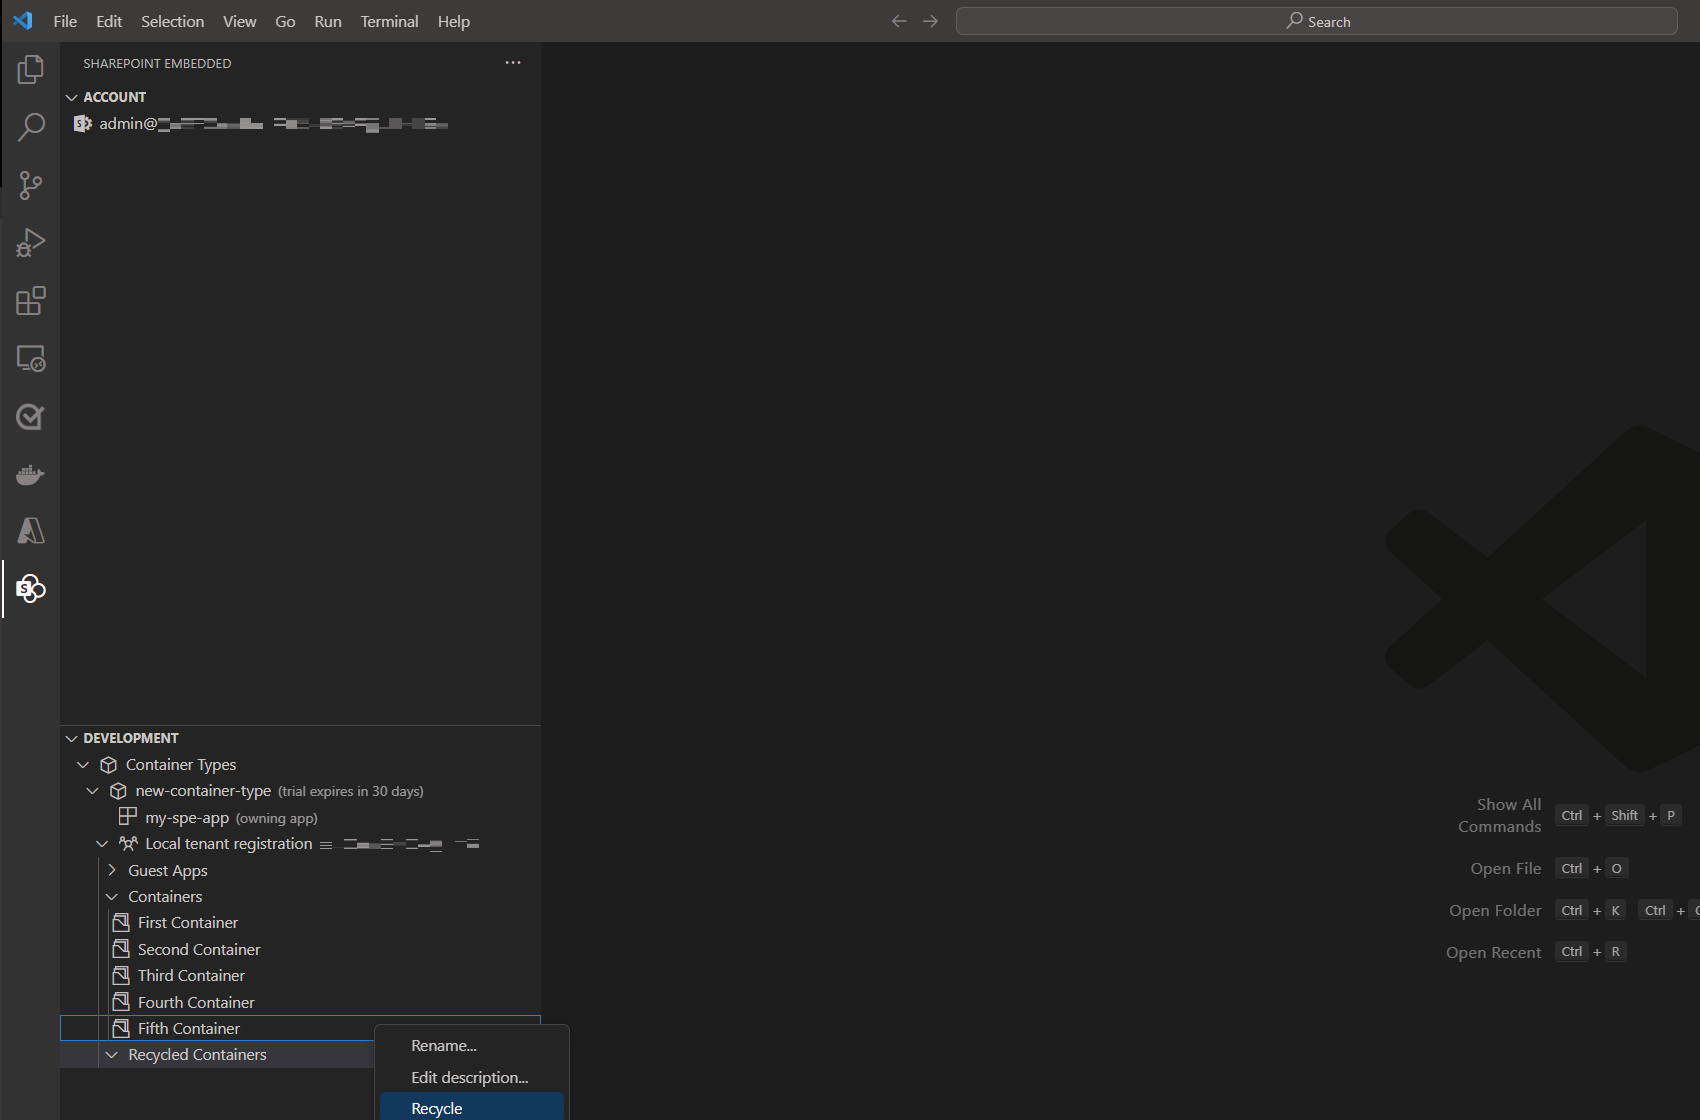
Task: Open the Terminal menu
Action: 389,21
